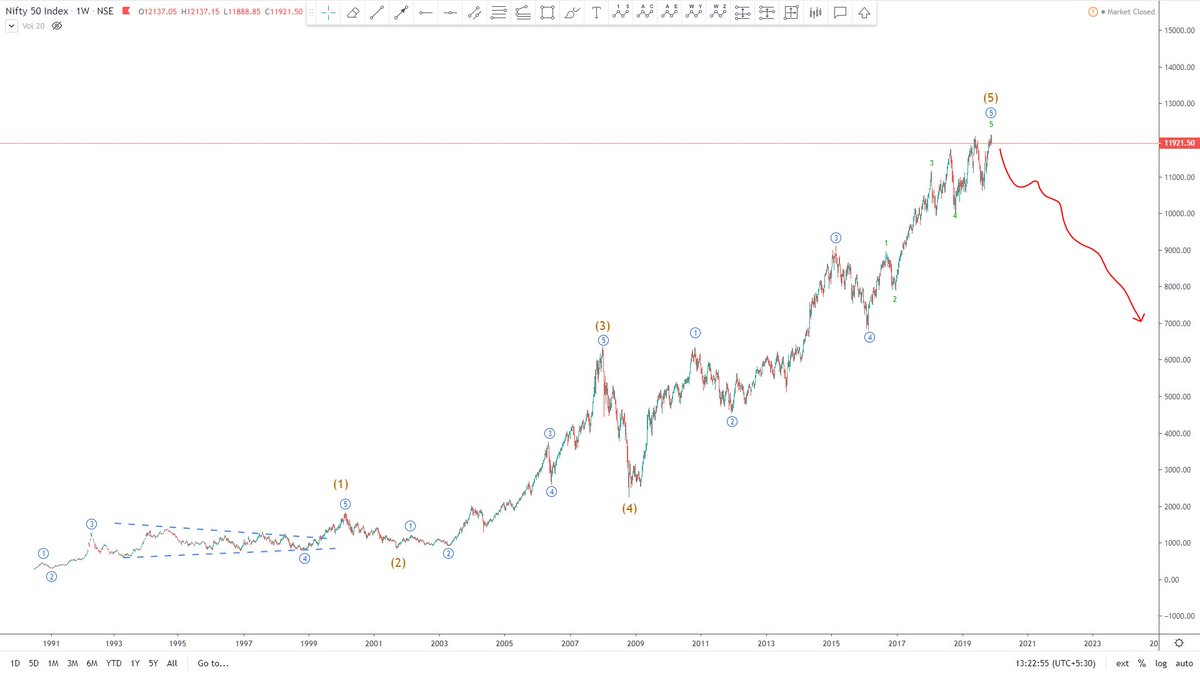Click the Nifty 50 Index symbol title

tap(36, 10)
